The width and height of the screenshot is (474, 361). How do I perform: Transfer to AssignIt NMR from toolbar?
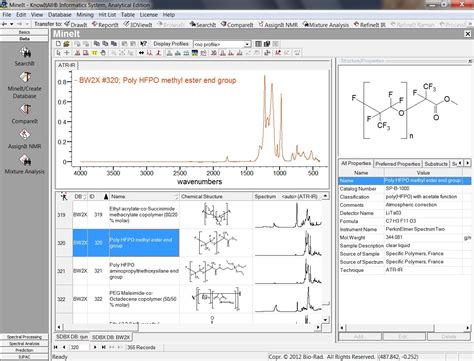(x=278, y=24)
